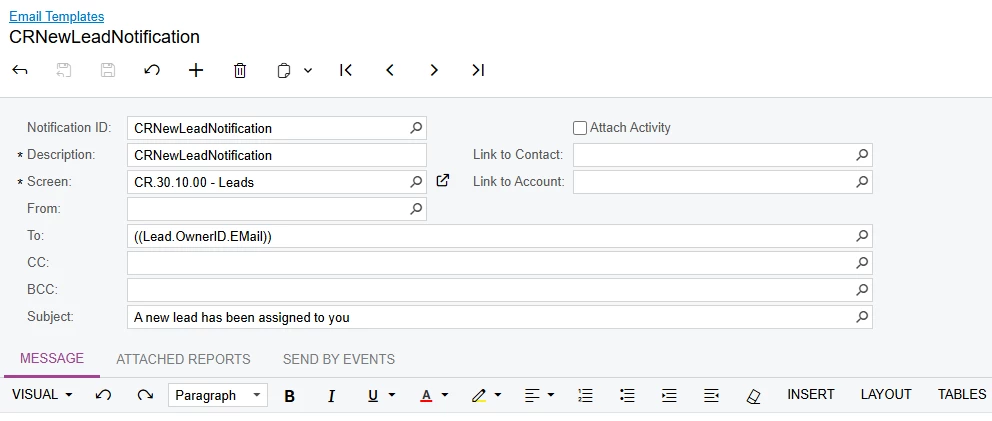Screen dimensions: 992x421
Task: Expand the VISUAL editor mode dropdown
Action: click(42, 395)
